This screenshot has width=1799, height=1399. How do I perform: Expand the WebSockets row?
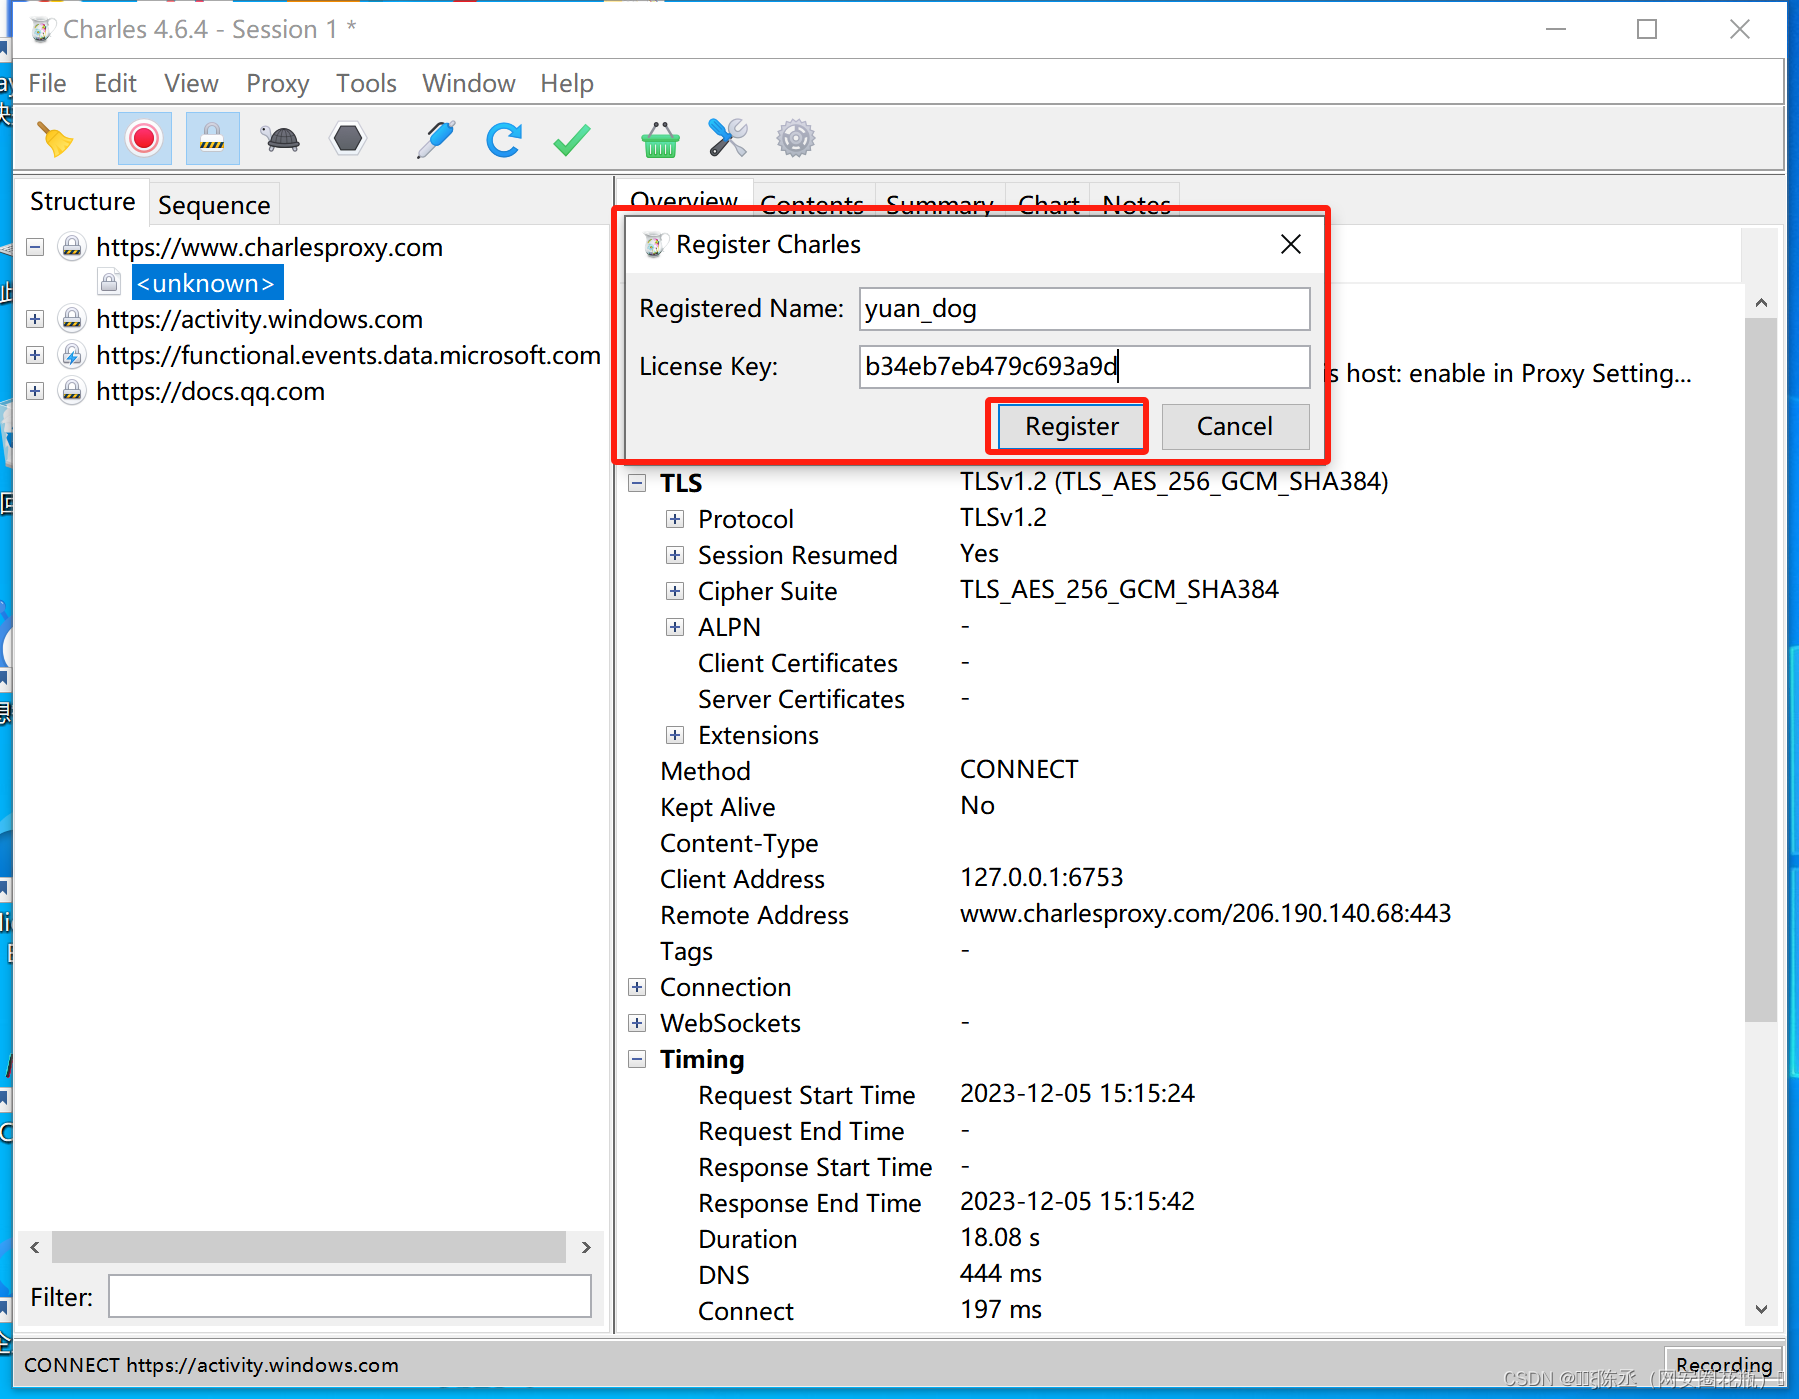(x=637, y=1023)
